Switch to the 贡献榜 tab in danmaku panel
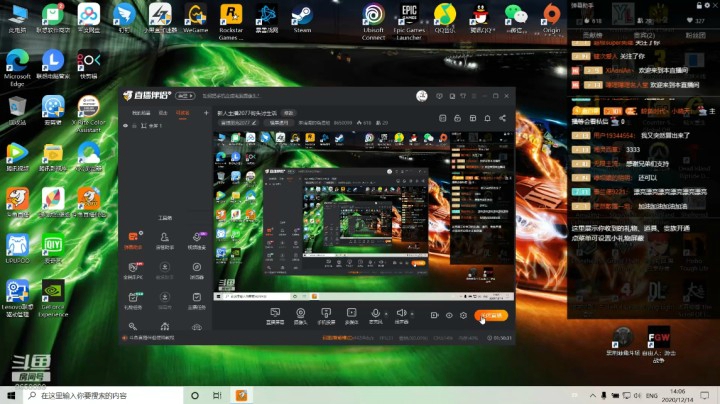The height and width of the screenshot is (404, 720). pos(592,35)
